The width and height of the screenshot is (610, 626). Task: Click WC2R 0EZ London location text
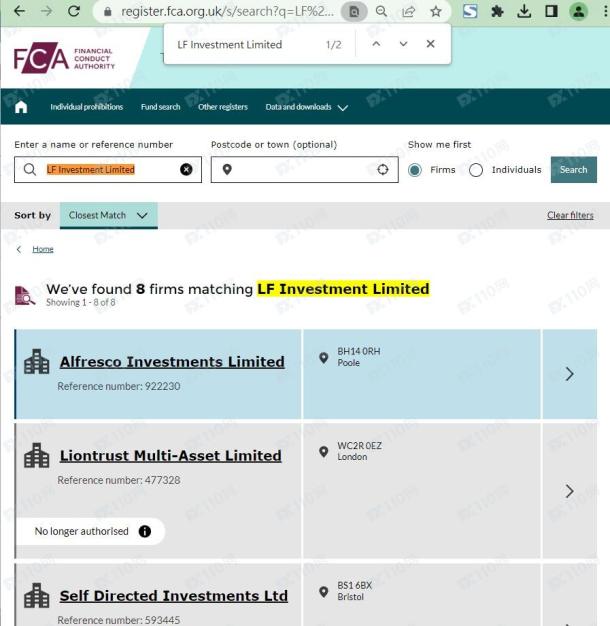point(359,451)
